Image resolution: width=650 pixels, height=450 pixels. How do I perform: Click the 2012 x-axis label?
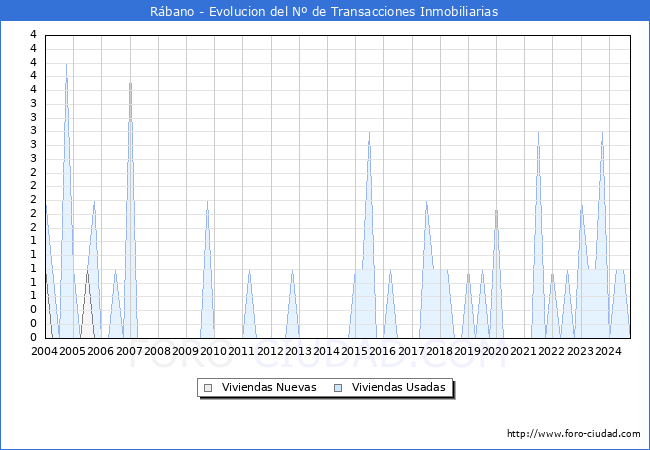[270, 351]
